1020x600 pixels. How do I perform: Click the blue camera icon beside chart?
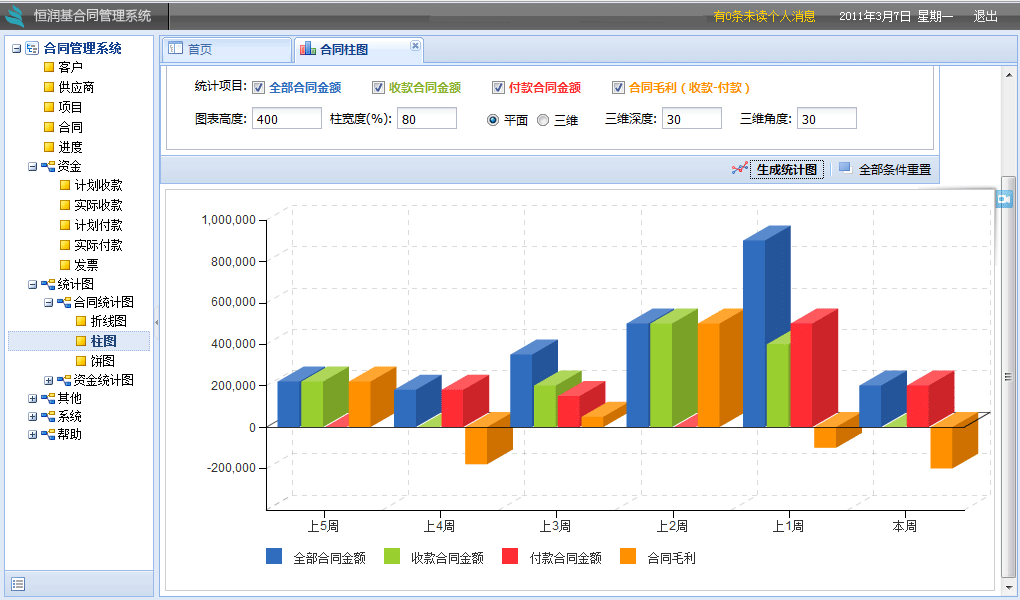point(1004,199)
